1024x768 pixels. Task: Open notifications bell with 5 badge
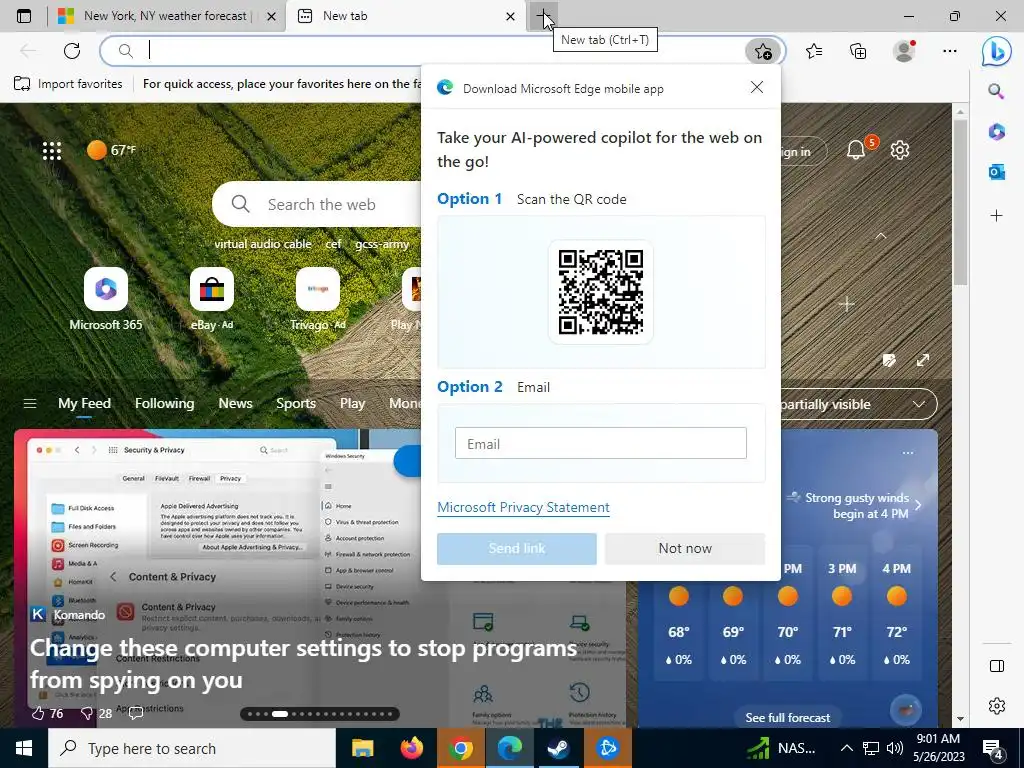856,150
